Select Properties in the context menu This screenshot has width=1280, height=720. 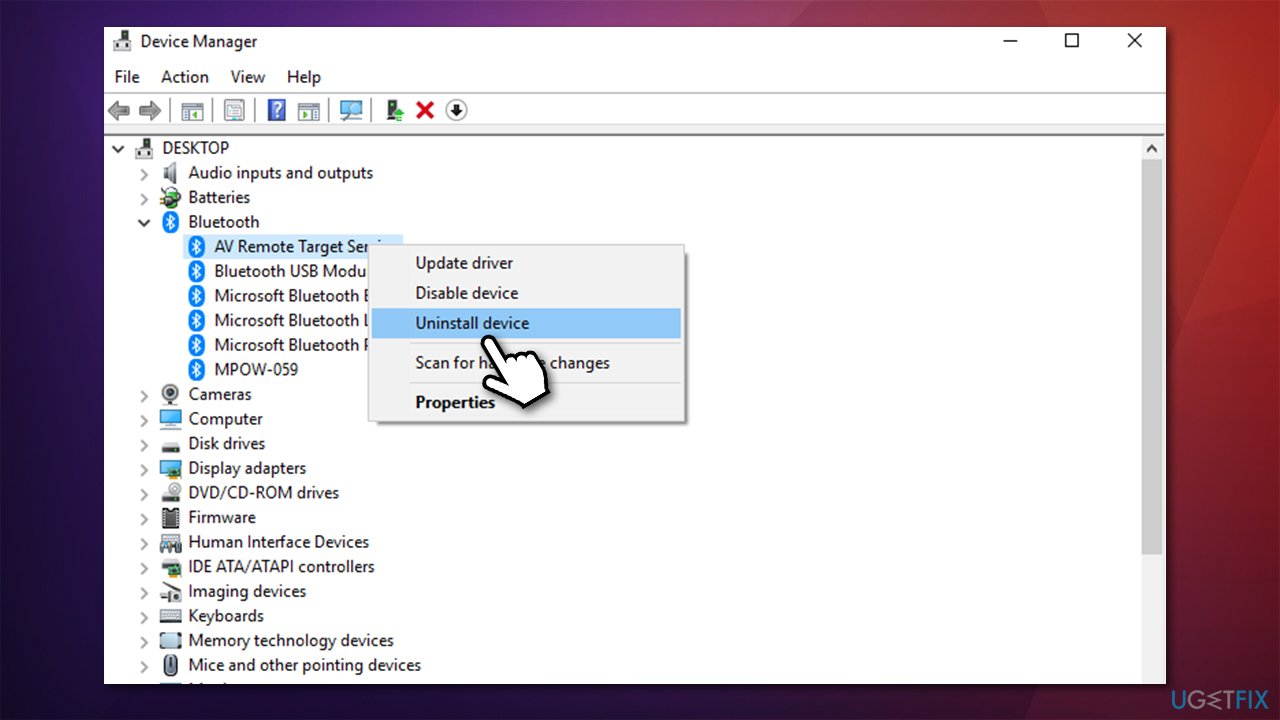click(455, 402)
